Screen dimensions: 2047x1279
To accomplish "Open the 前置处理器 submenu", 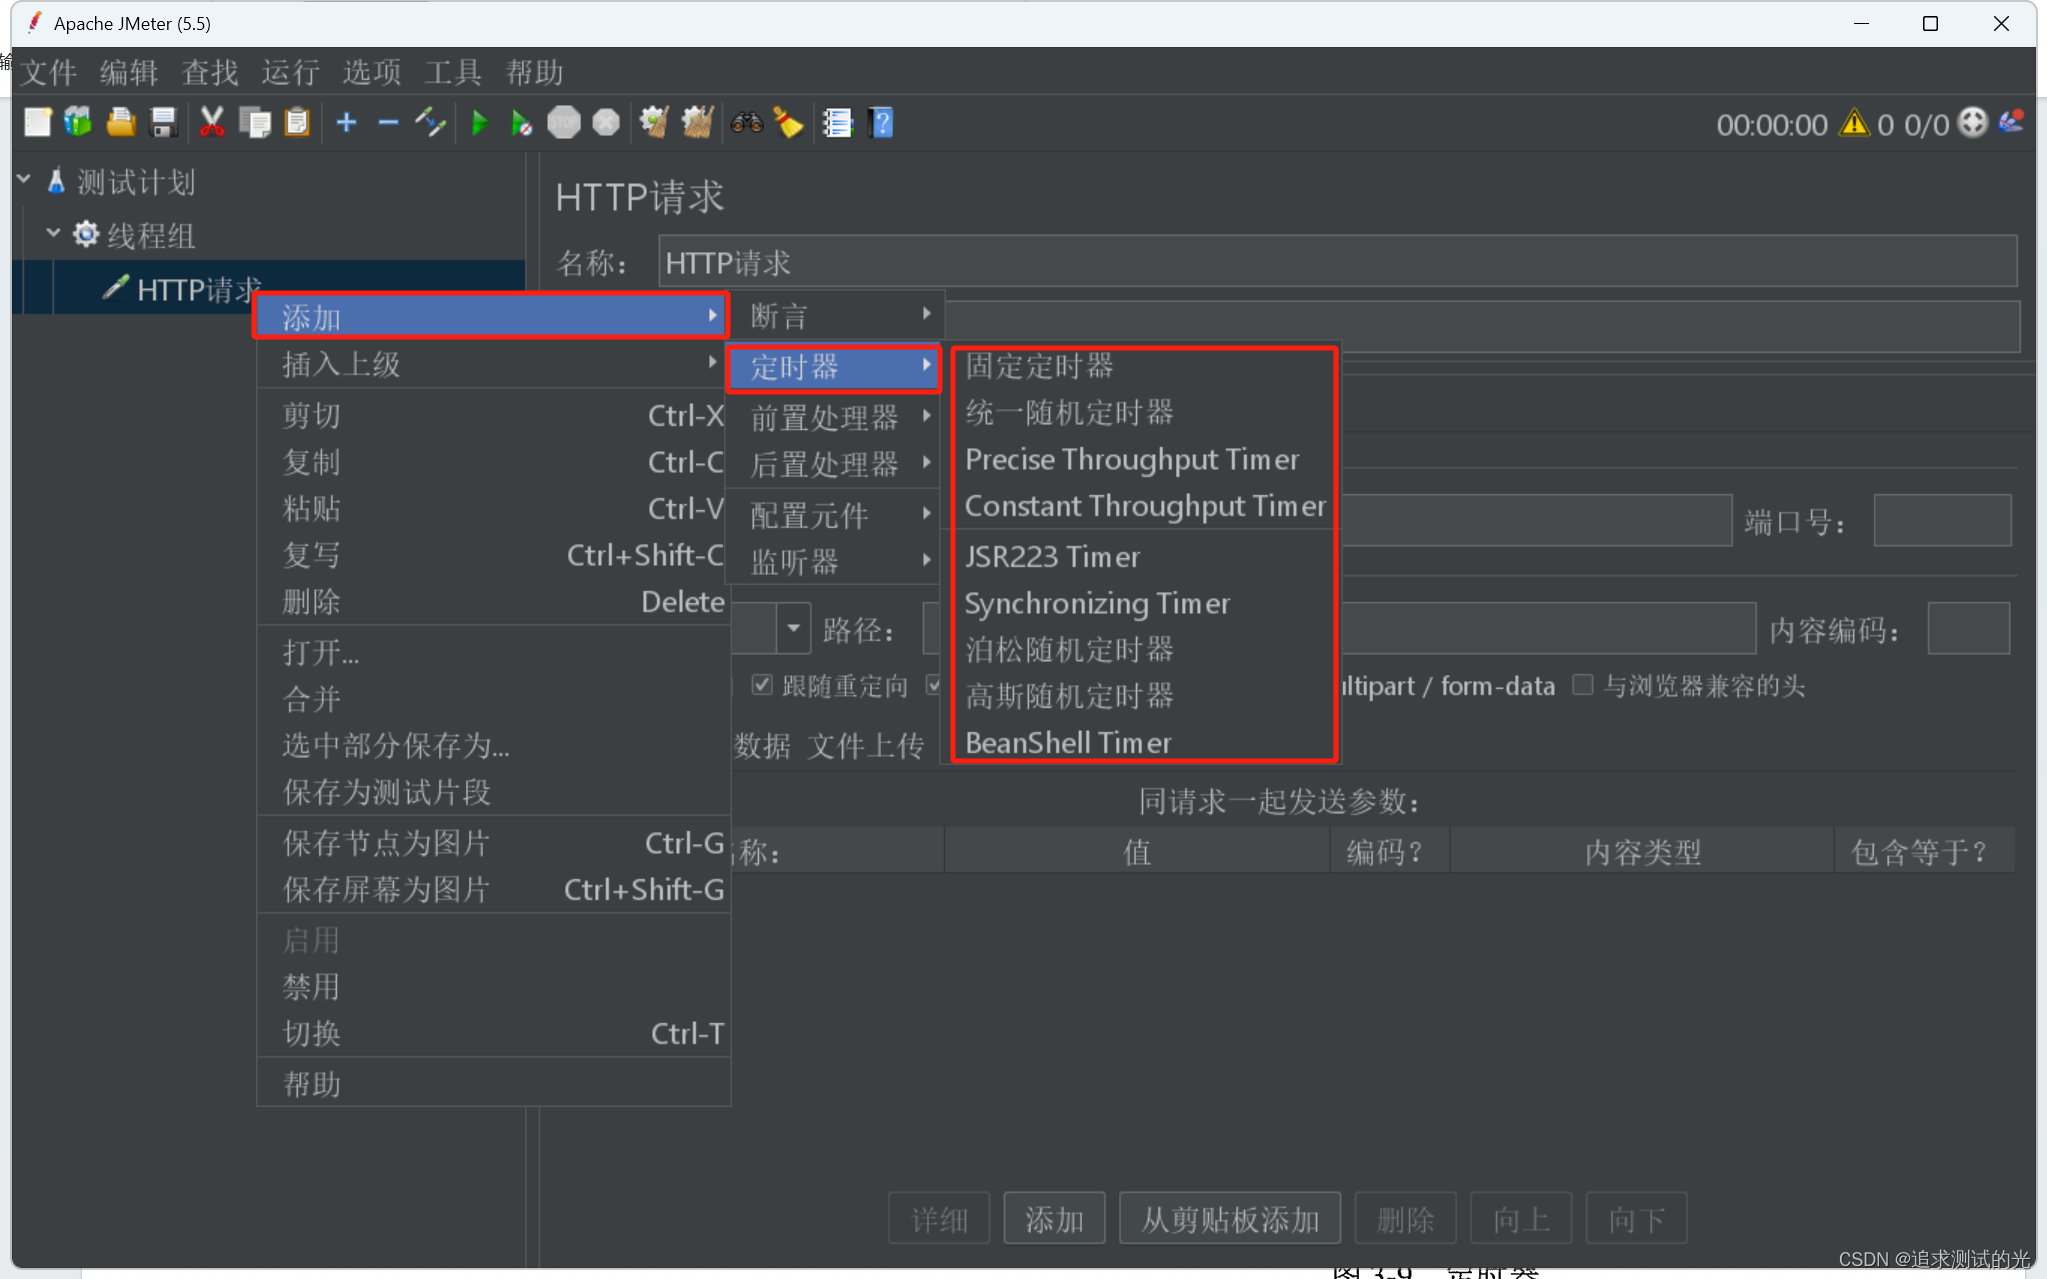I will 834,417.
